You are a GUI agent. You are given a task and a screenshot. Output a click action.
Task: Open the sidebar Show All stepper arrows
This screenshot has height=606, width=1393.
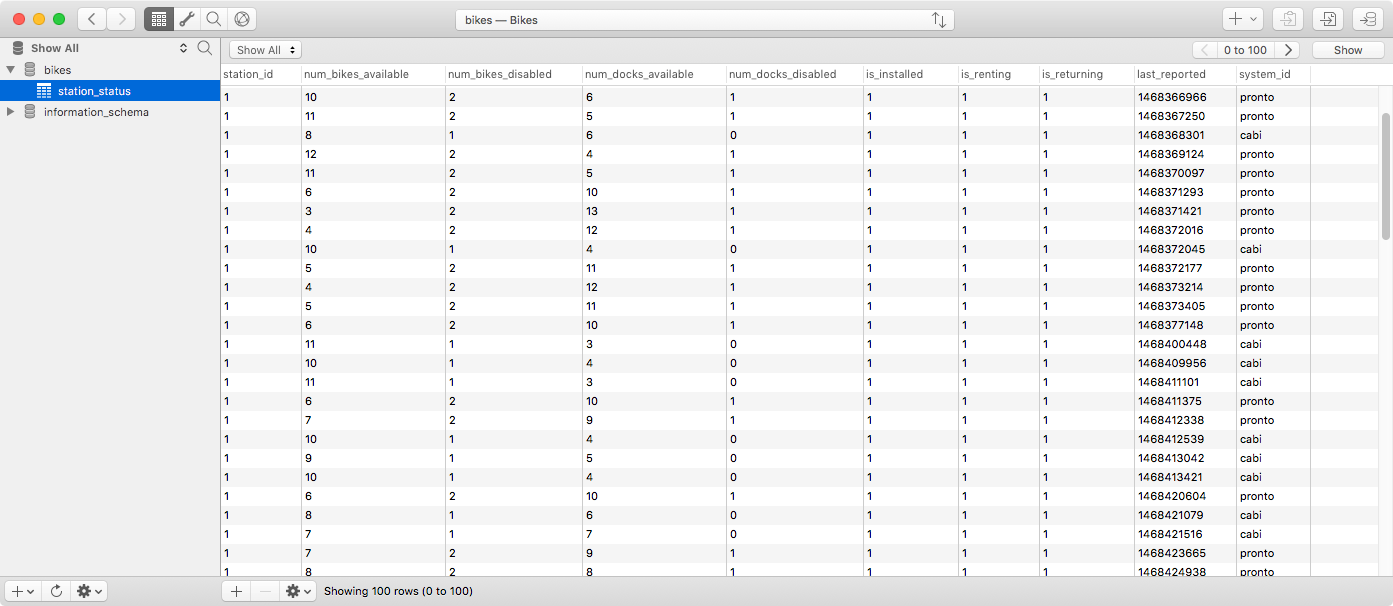(183, 48)
